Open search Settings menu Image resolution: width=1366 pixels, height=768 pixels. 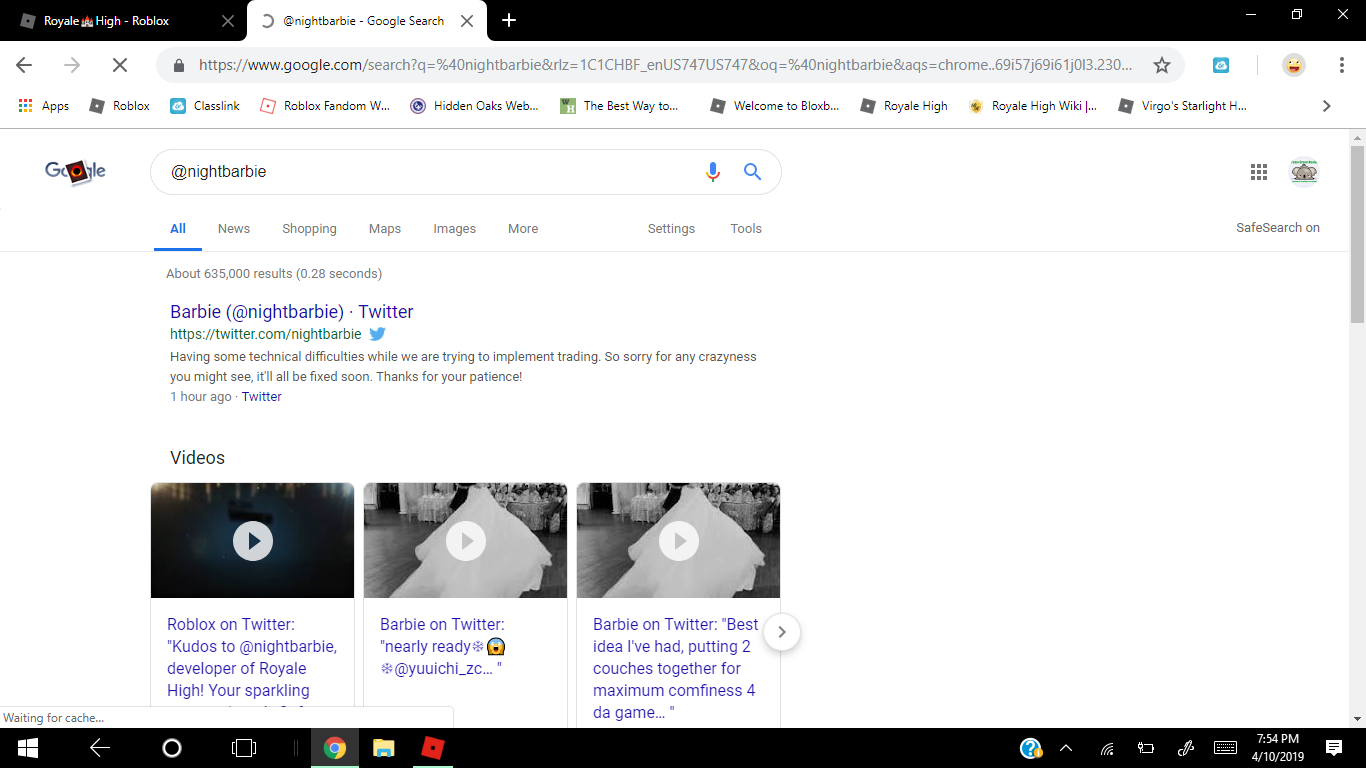click(671, 229)
